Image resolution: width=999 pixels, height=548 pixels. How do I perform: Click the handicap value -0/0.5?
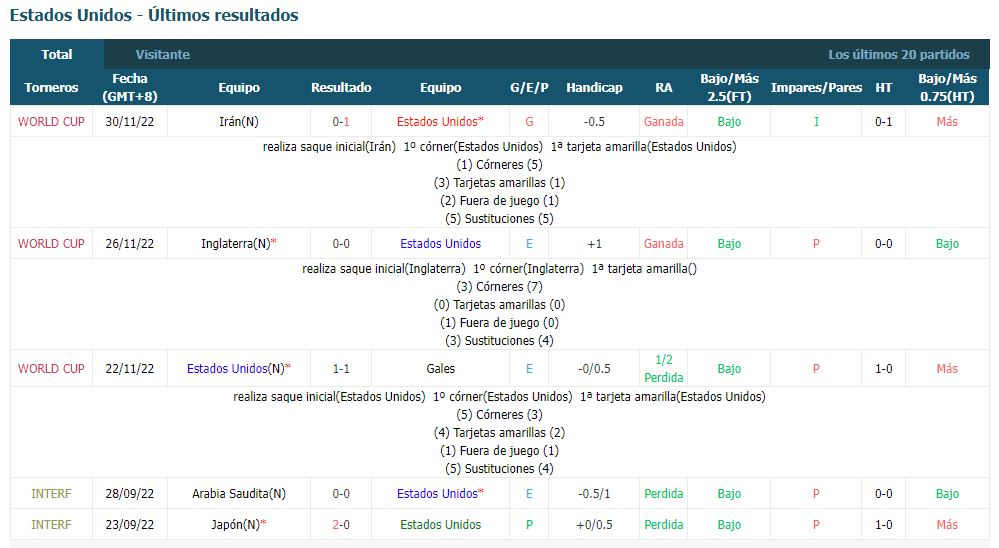click(594, 368)
